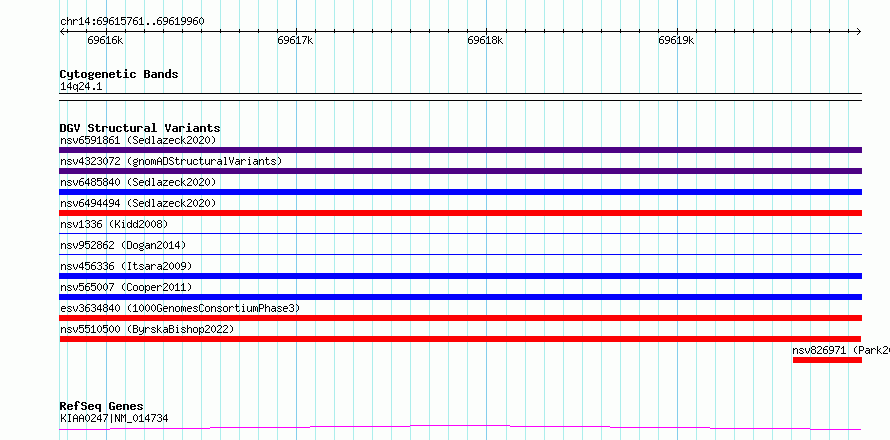The image size is (890, 440).
Task: Click the nsv5510500 (ByrskaBishop2022) label
Action: point(147,329)
